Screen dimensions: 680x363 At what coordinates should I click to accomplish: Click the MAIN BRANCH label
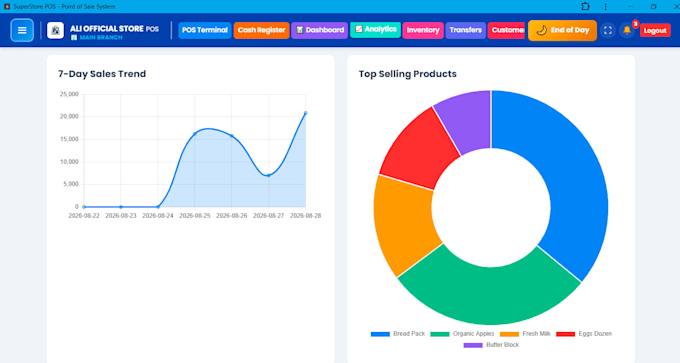coord(101,38)
